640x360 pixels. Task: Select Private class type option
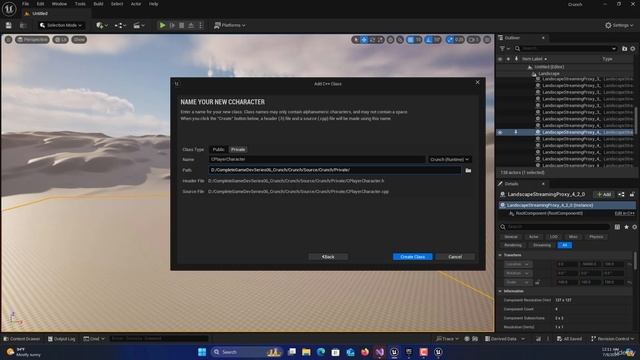pyautogui.click(x=238, y=149)
